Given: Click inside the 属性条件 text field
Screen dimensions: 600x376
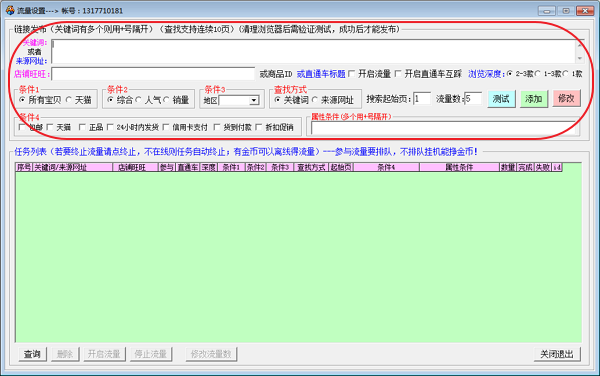Looking at the screenshot, I should click(443, 128).
